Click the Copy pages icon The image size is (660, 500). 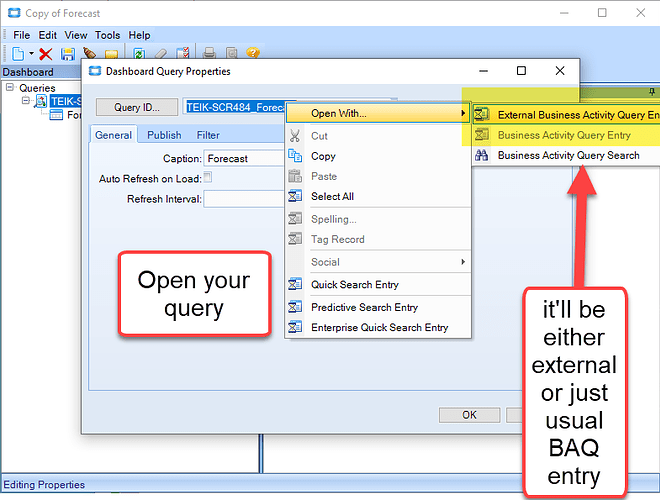click(x=295, y=156)
